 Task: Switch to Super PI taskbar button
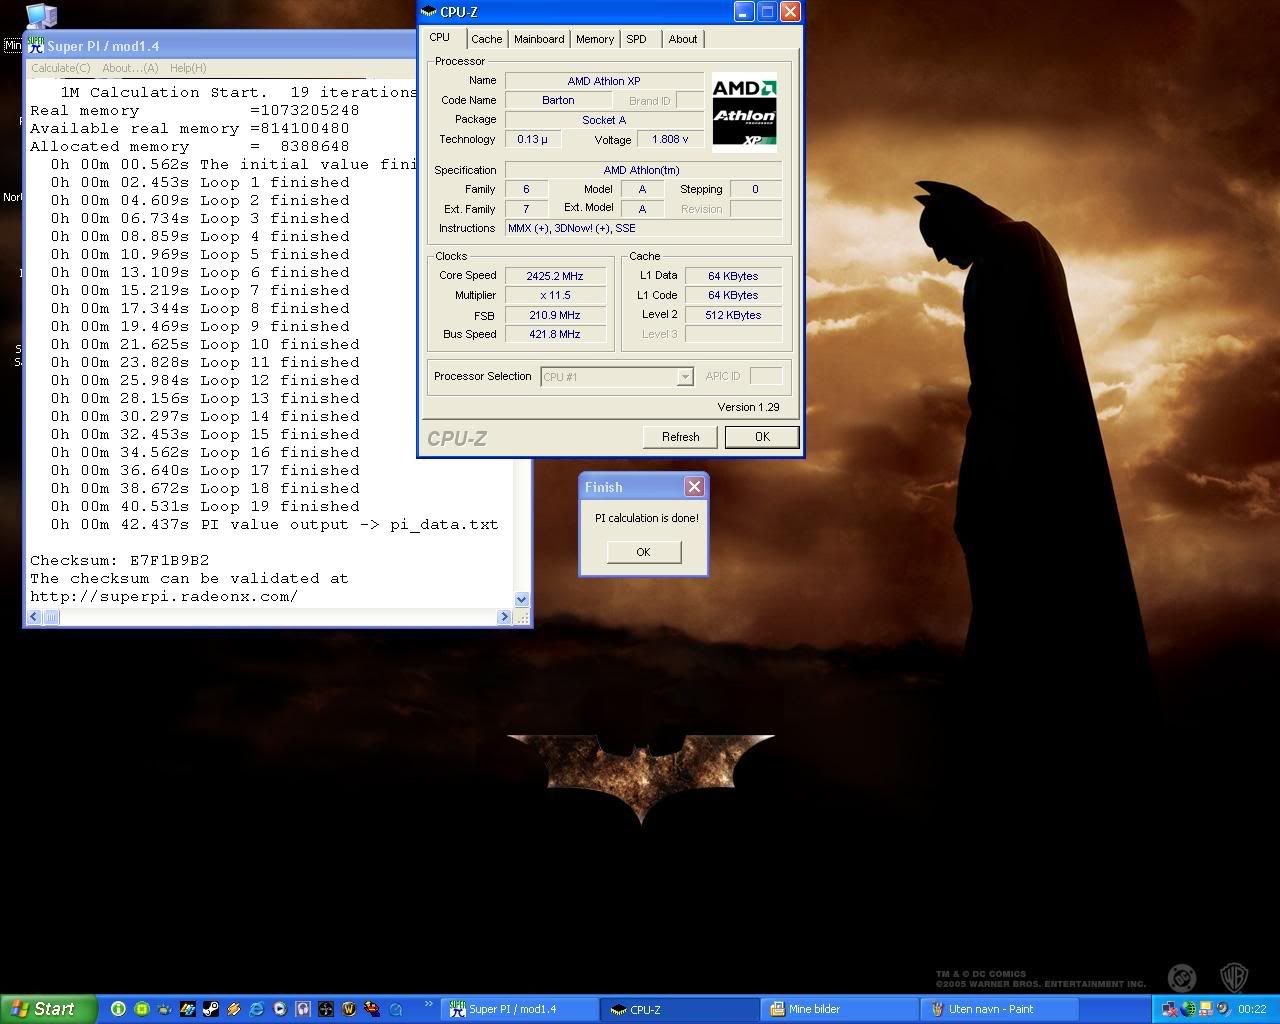pyautogui.click(x=517, y=1009)
